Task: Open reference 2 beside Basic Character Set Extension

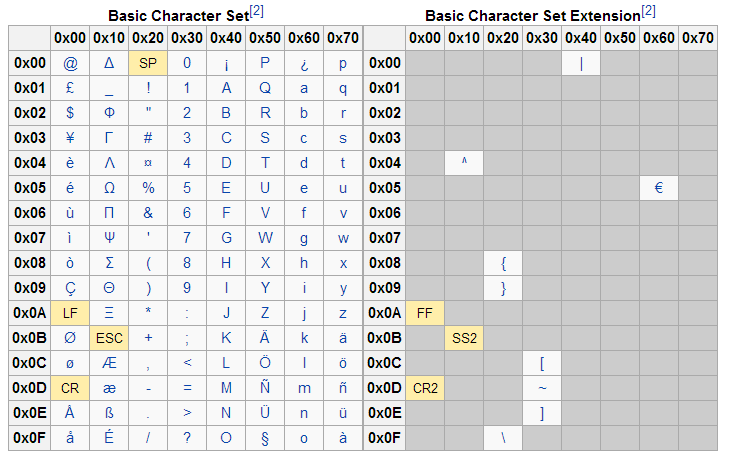Action: 648,11
